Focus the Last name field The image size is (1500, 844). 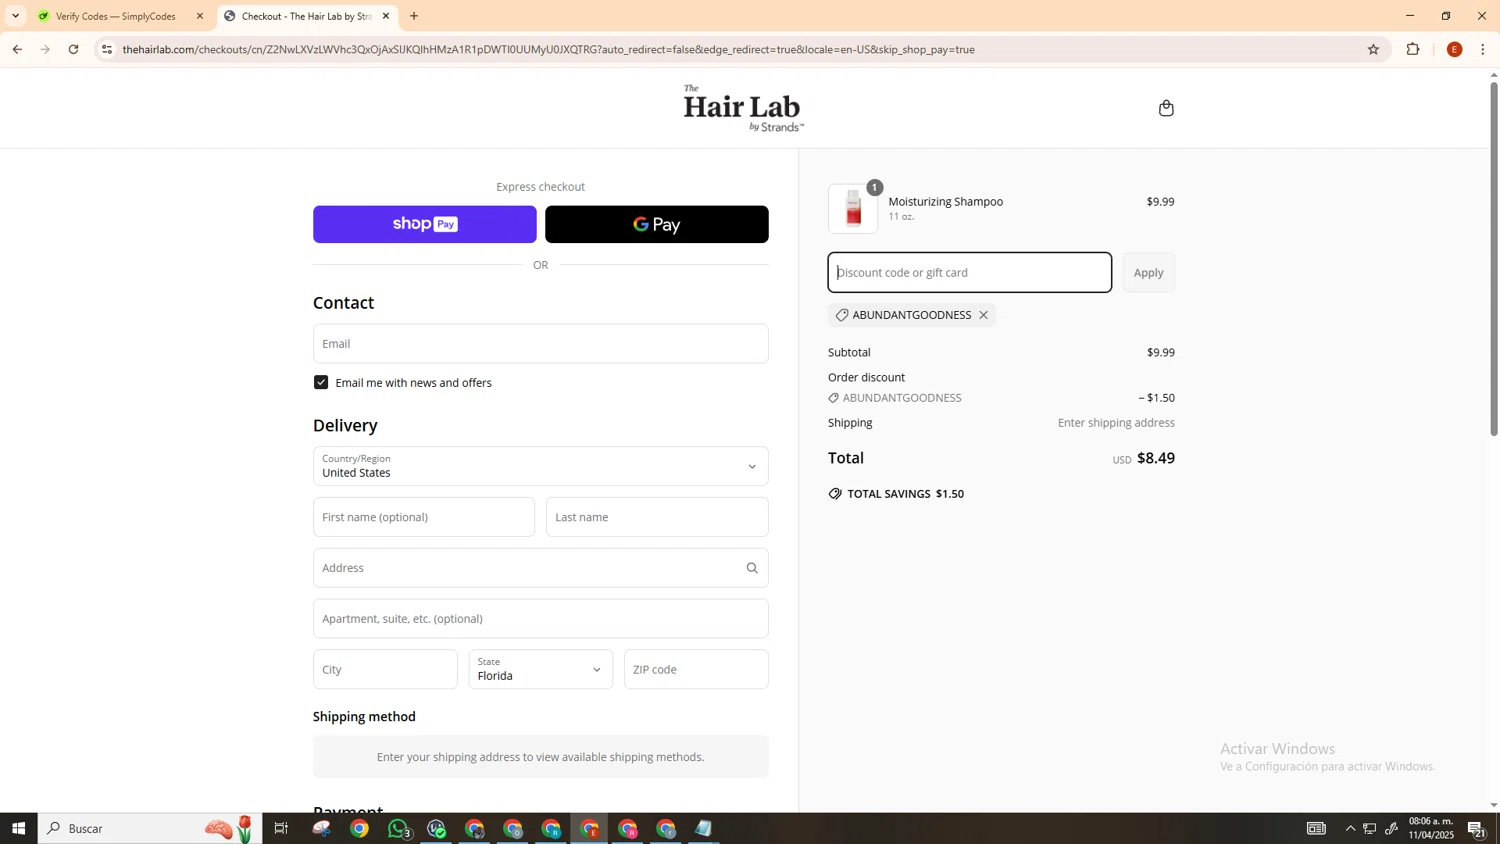click(657, 517)
